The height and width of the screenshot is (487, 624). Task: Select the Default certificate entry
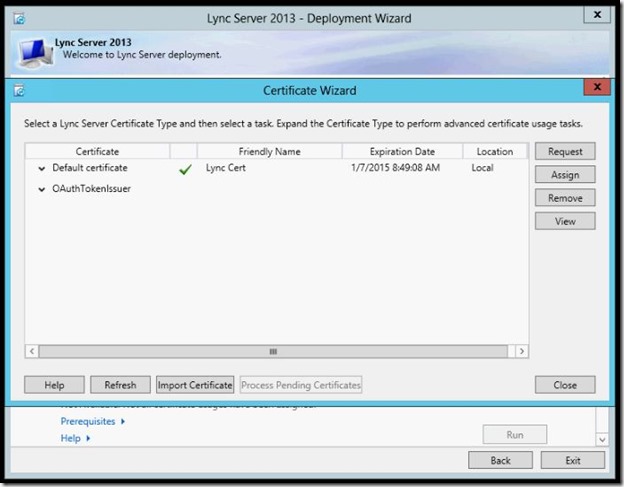(x=90, y=168)
